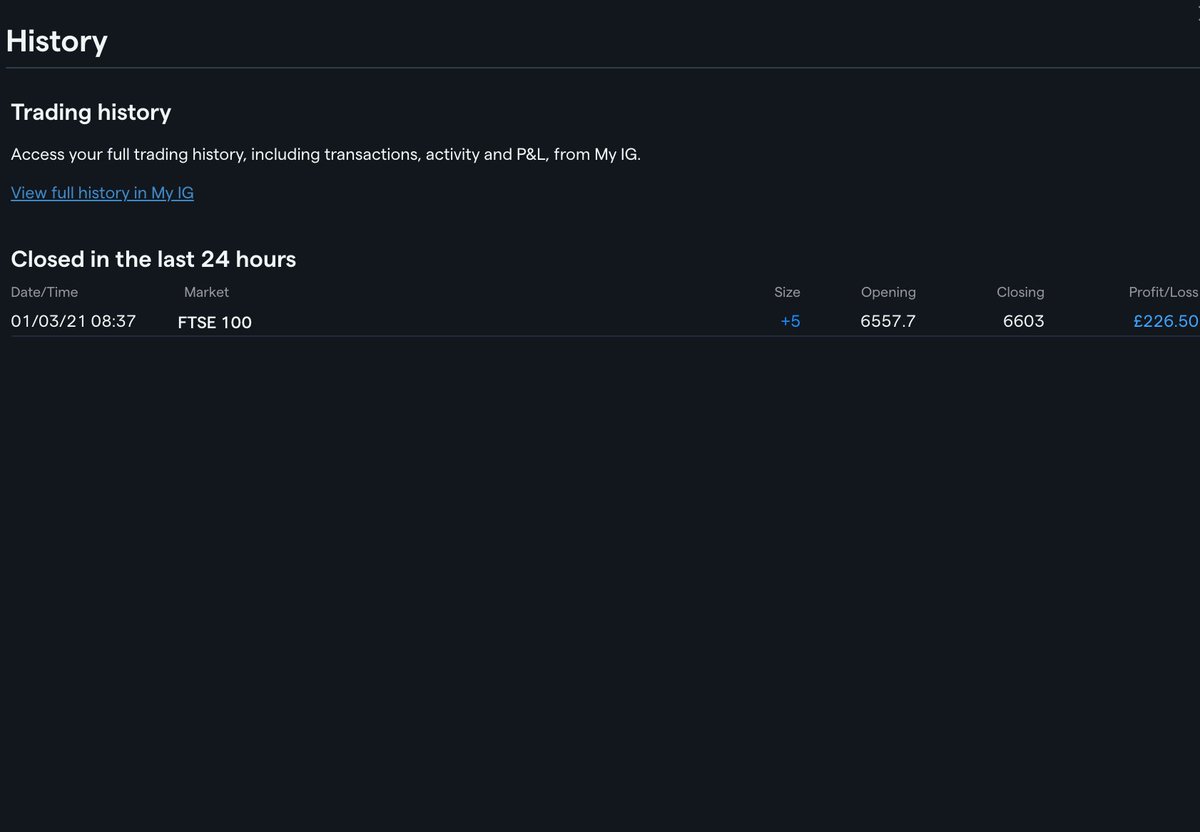
Task: Click the Size column header
Action: click(787, 292)
